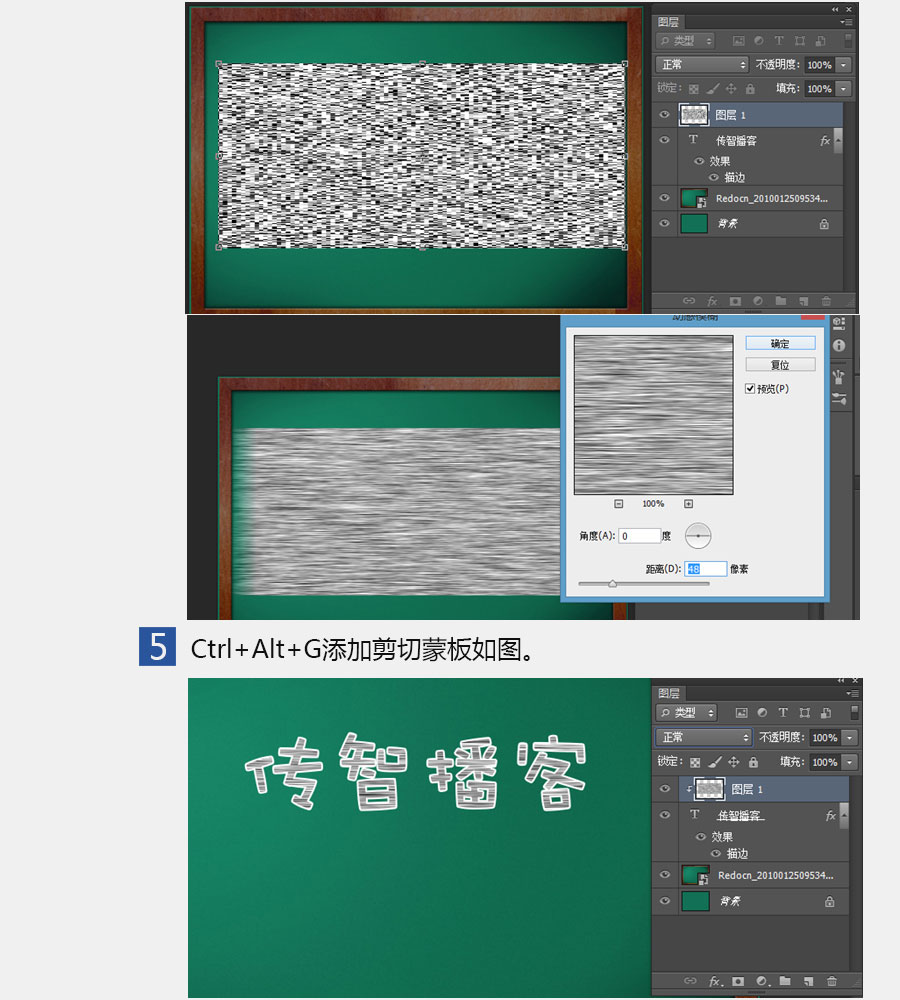Click the type-layer filter T icon in the lower Layers panel
The width and height of the screenshot is (900, 1000).
tap(783, 712)
